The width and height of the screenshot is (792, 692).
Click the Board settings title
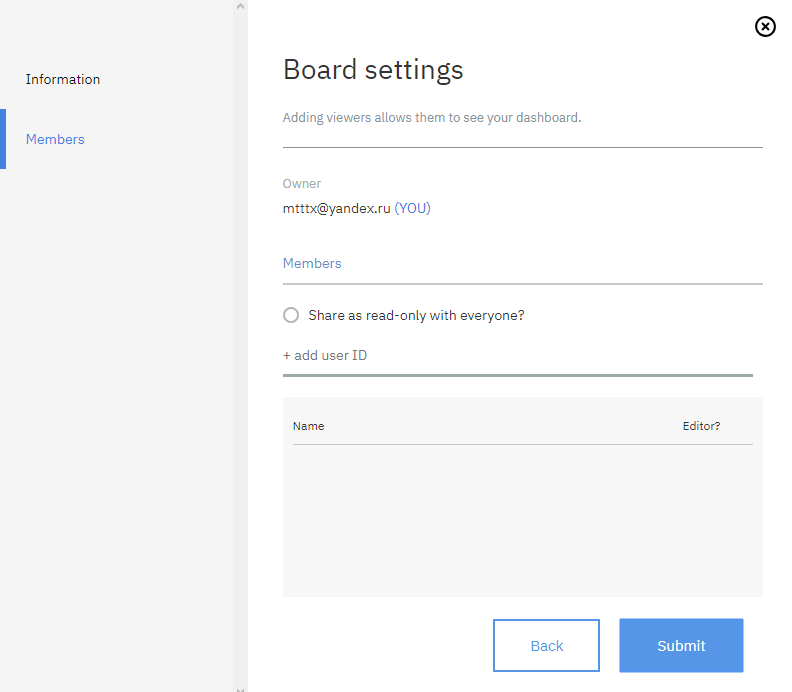[373, 69]
